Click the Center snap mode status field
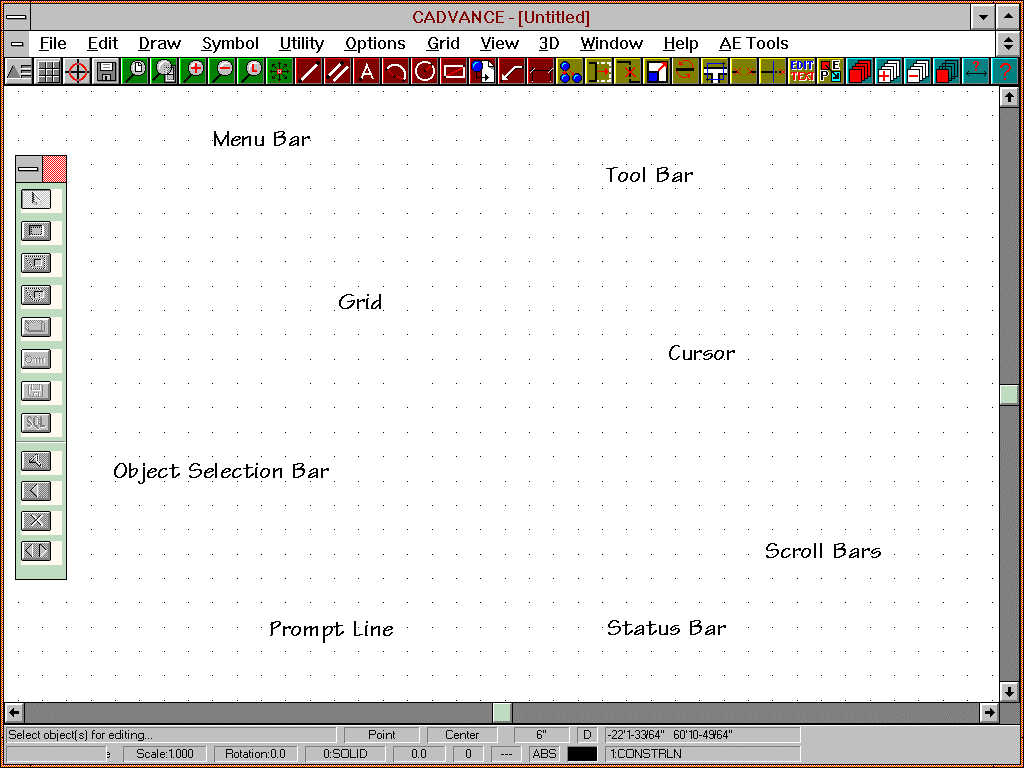1024x768 pixels. pyautogui.click(x=462, y=735)
